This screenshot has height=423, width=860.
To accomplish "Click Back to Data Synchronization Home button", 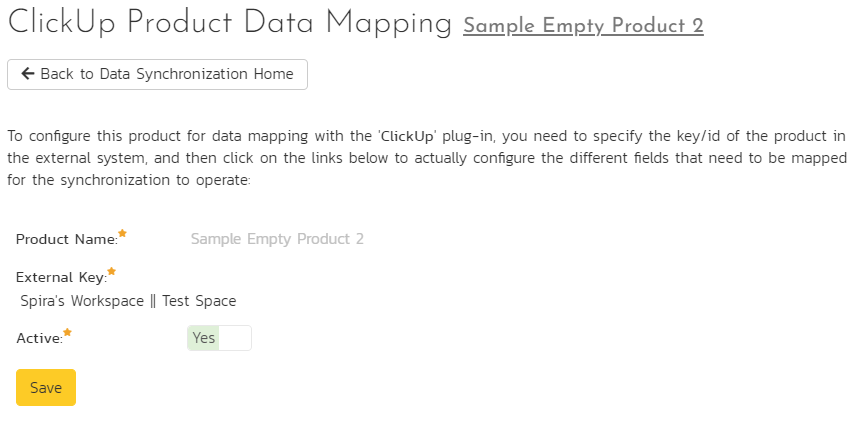I will click(157, 74).
